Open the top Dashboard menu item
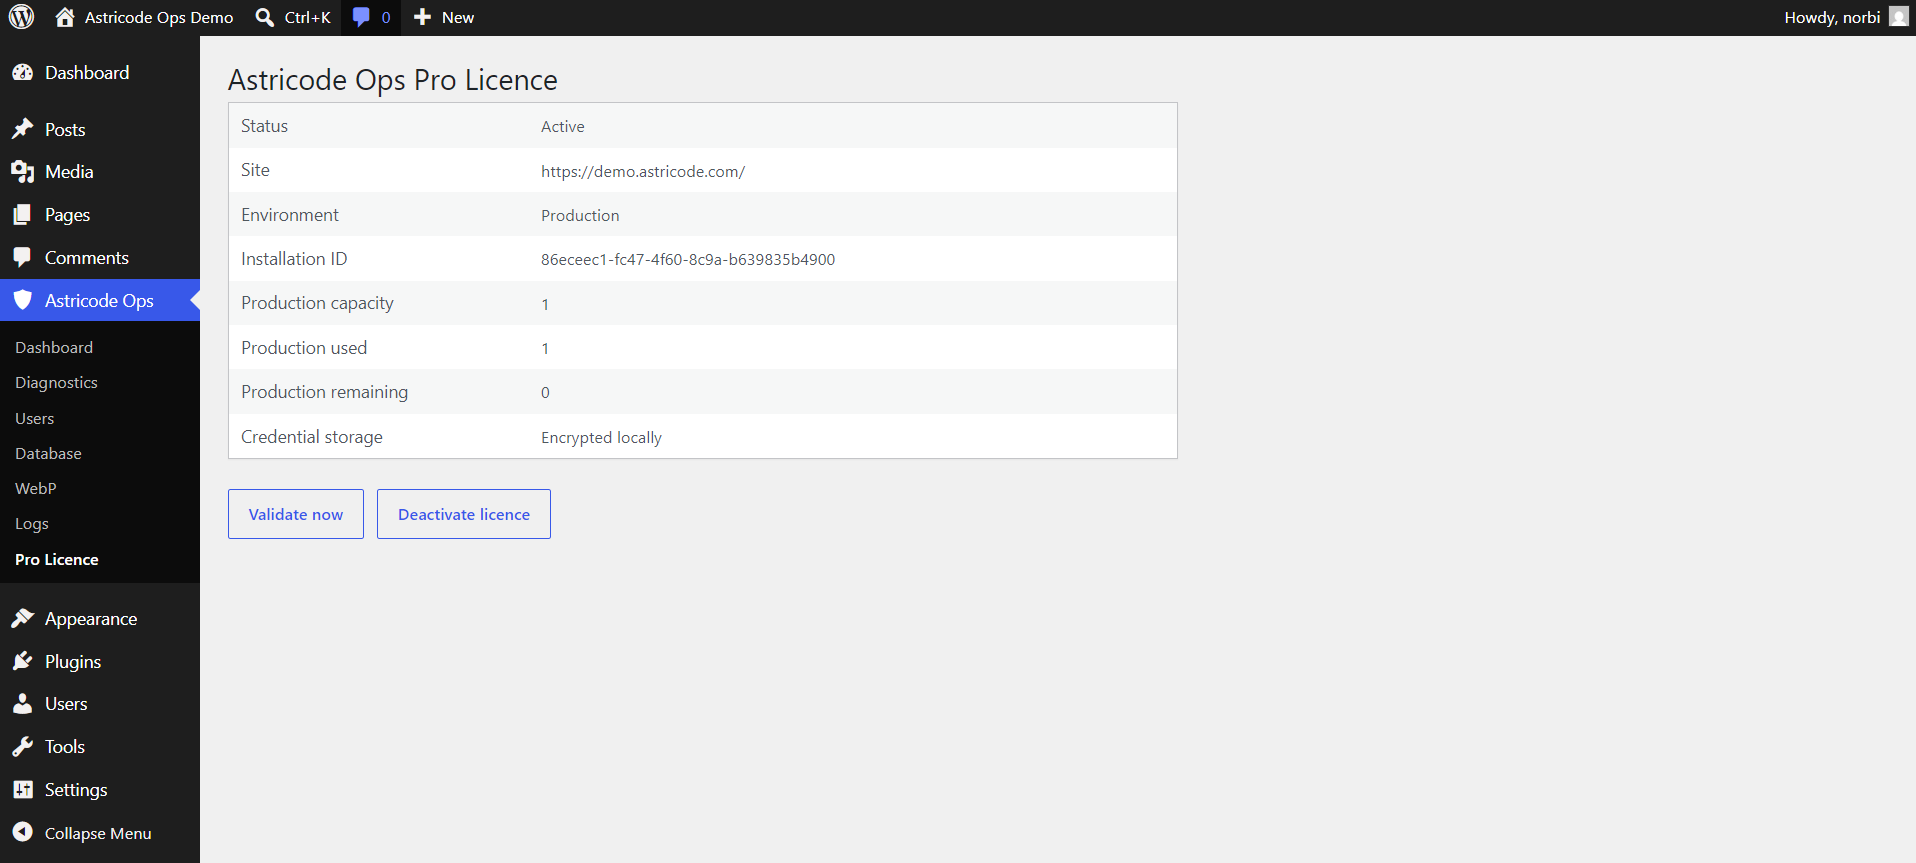The image size is (1916, 863). point(87,73)
